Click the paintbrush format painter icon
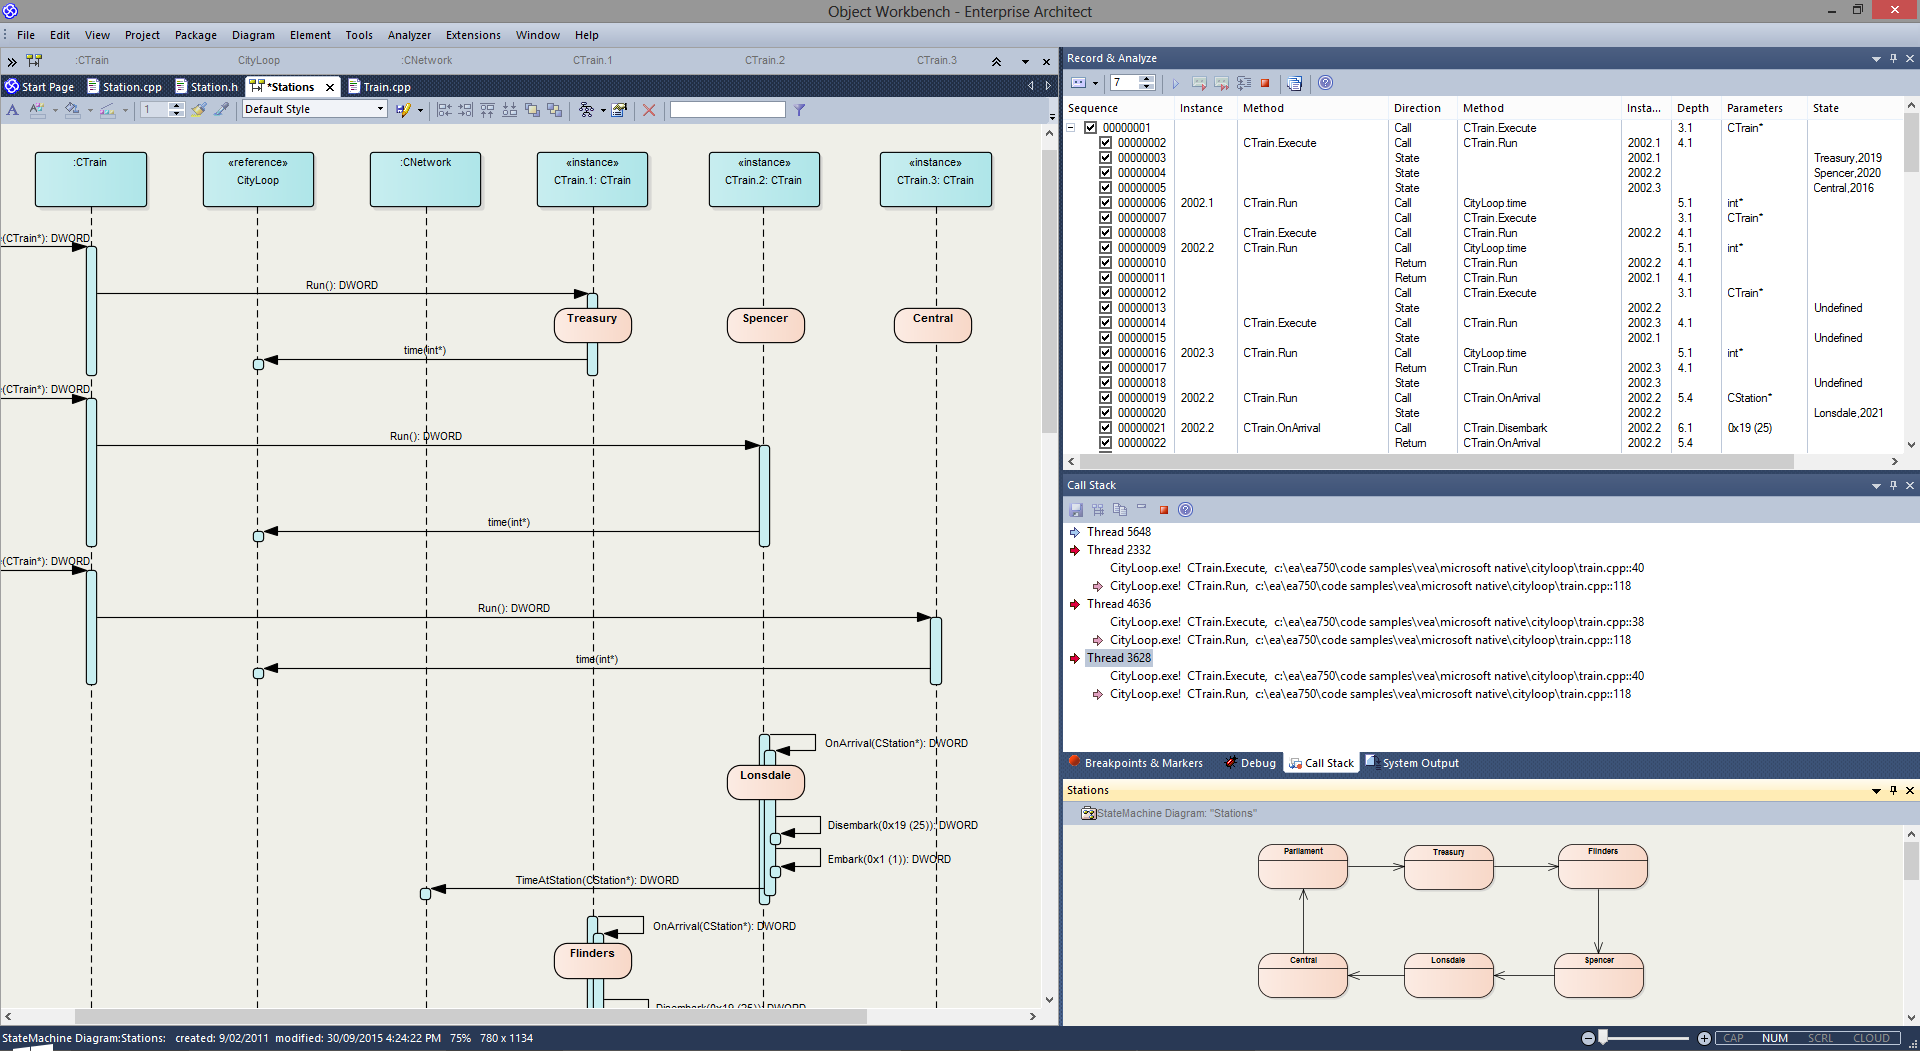 tap(199, 110)
